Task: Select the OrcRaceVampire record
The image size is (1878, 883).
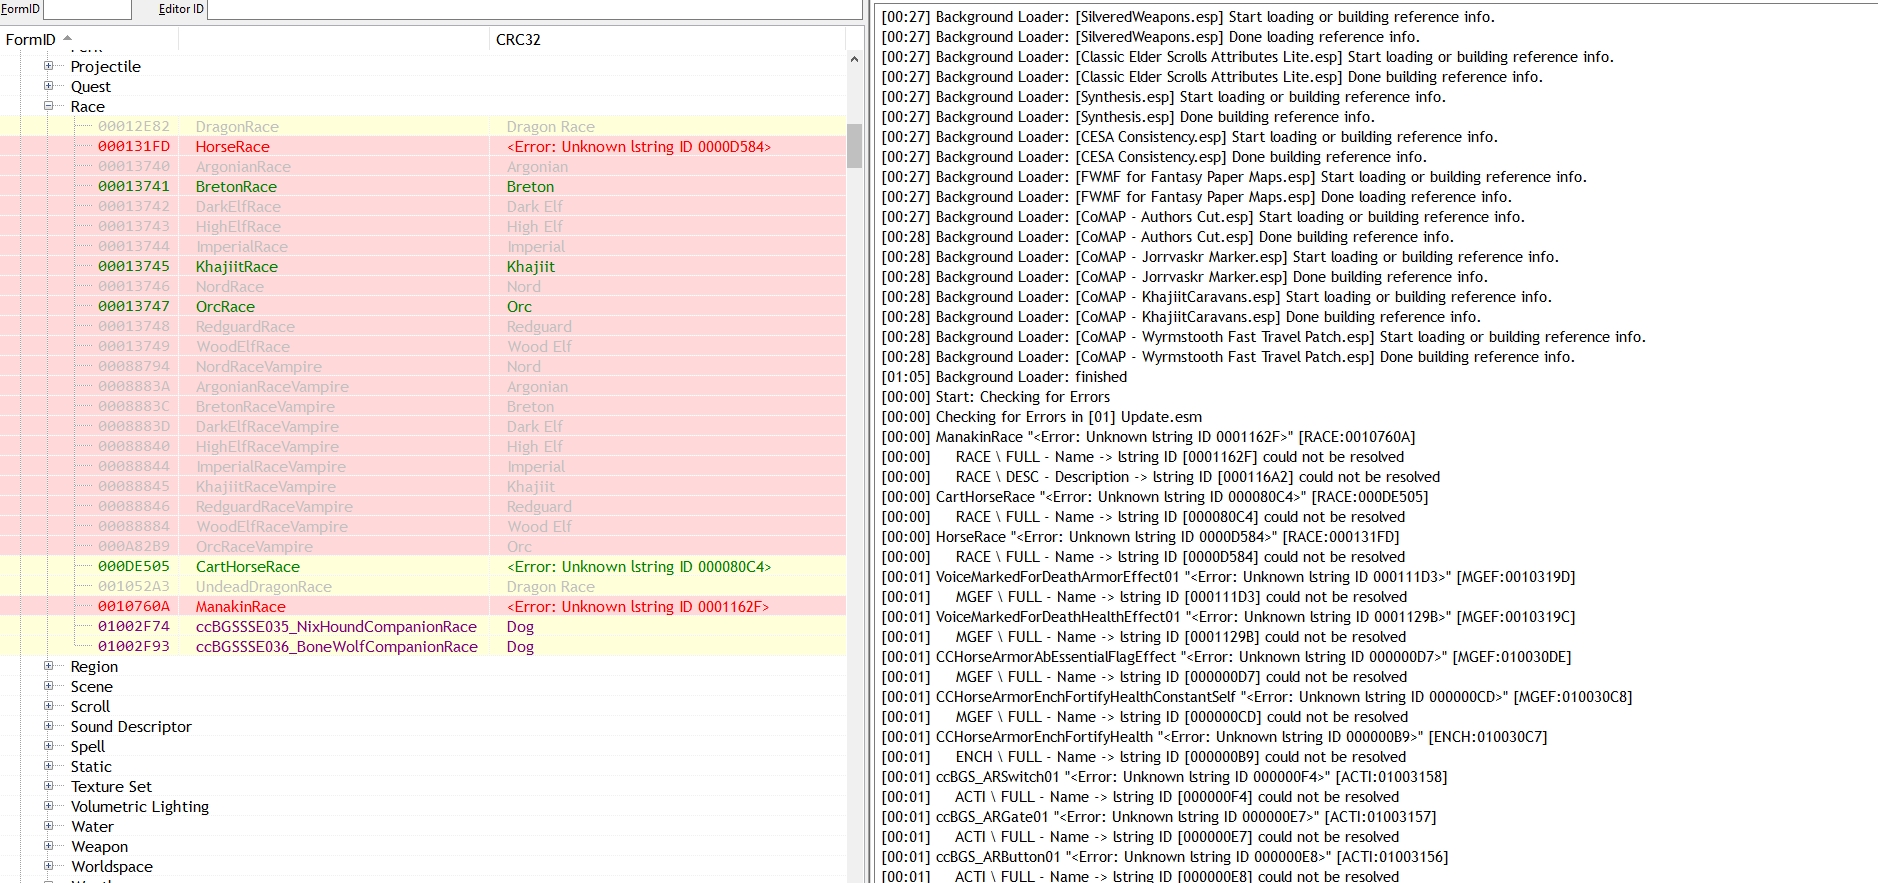Action: click(x=423, y=546)
